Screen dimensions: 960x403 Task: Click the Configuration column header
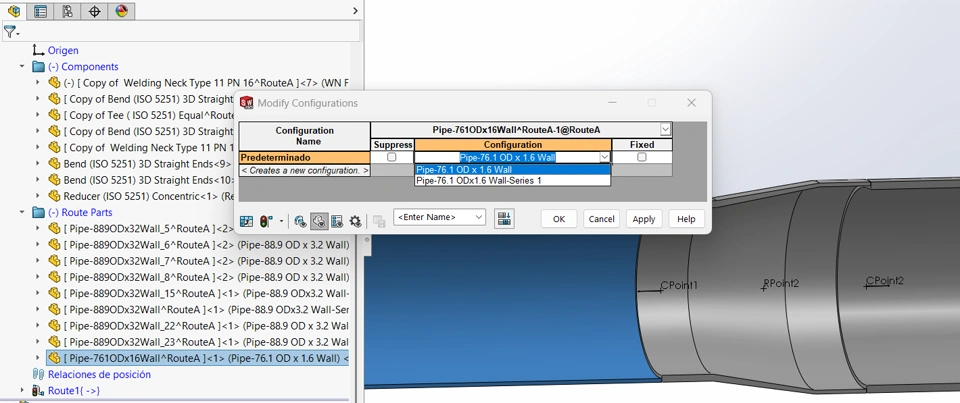coord(513,145)
